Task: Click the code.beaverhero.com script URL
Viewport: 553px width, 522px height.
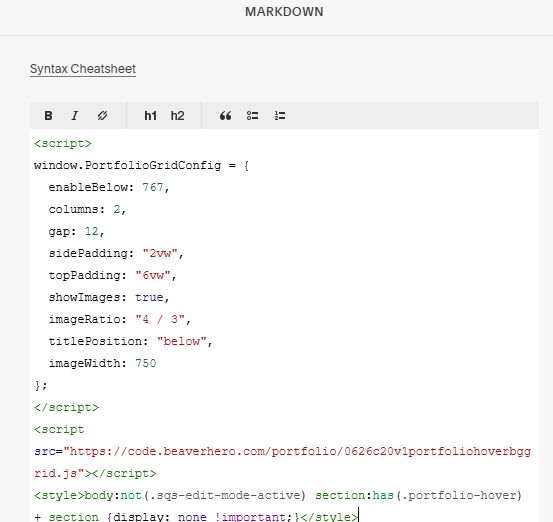Action: pos(282,462)
